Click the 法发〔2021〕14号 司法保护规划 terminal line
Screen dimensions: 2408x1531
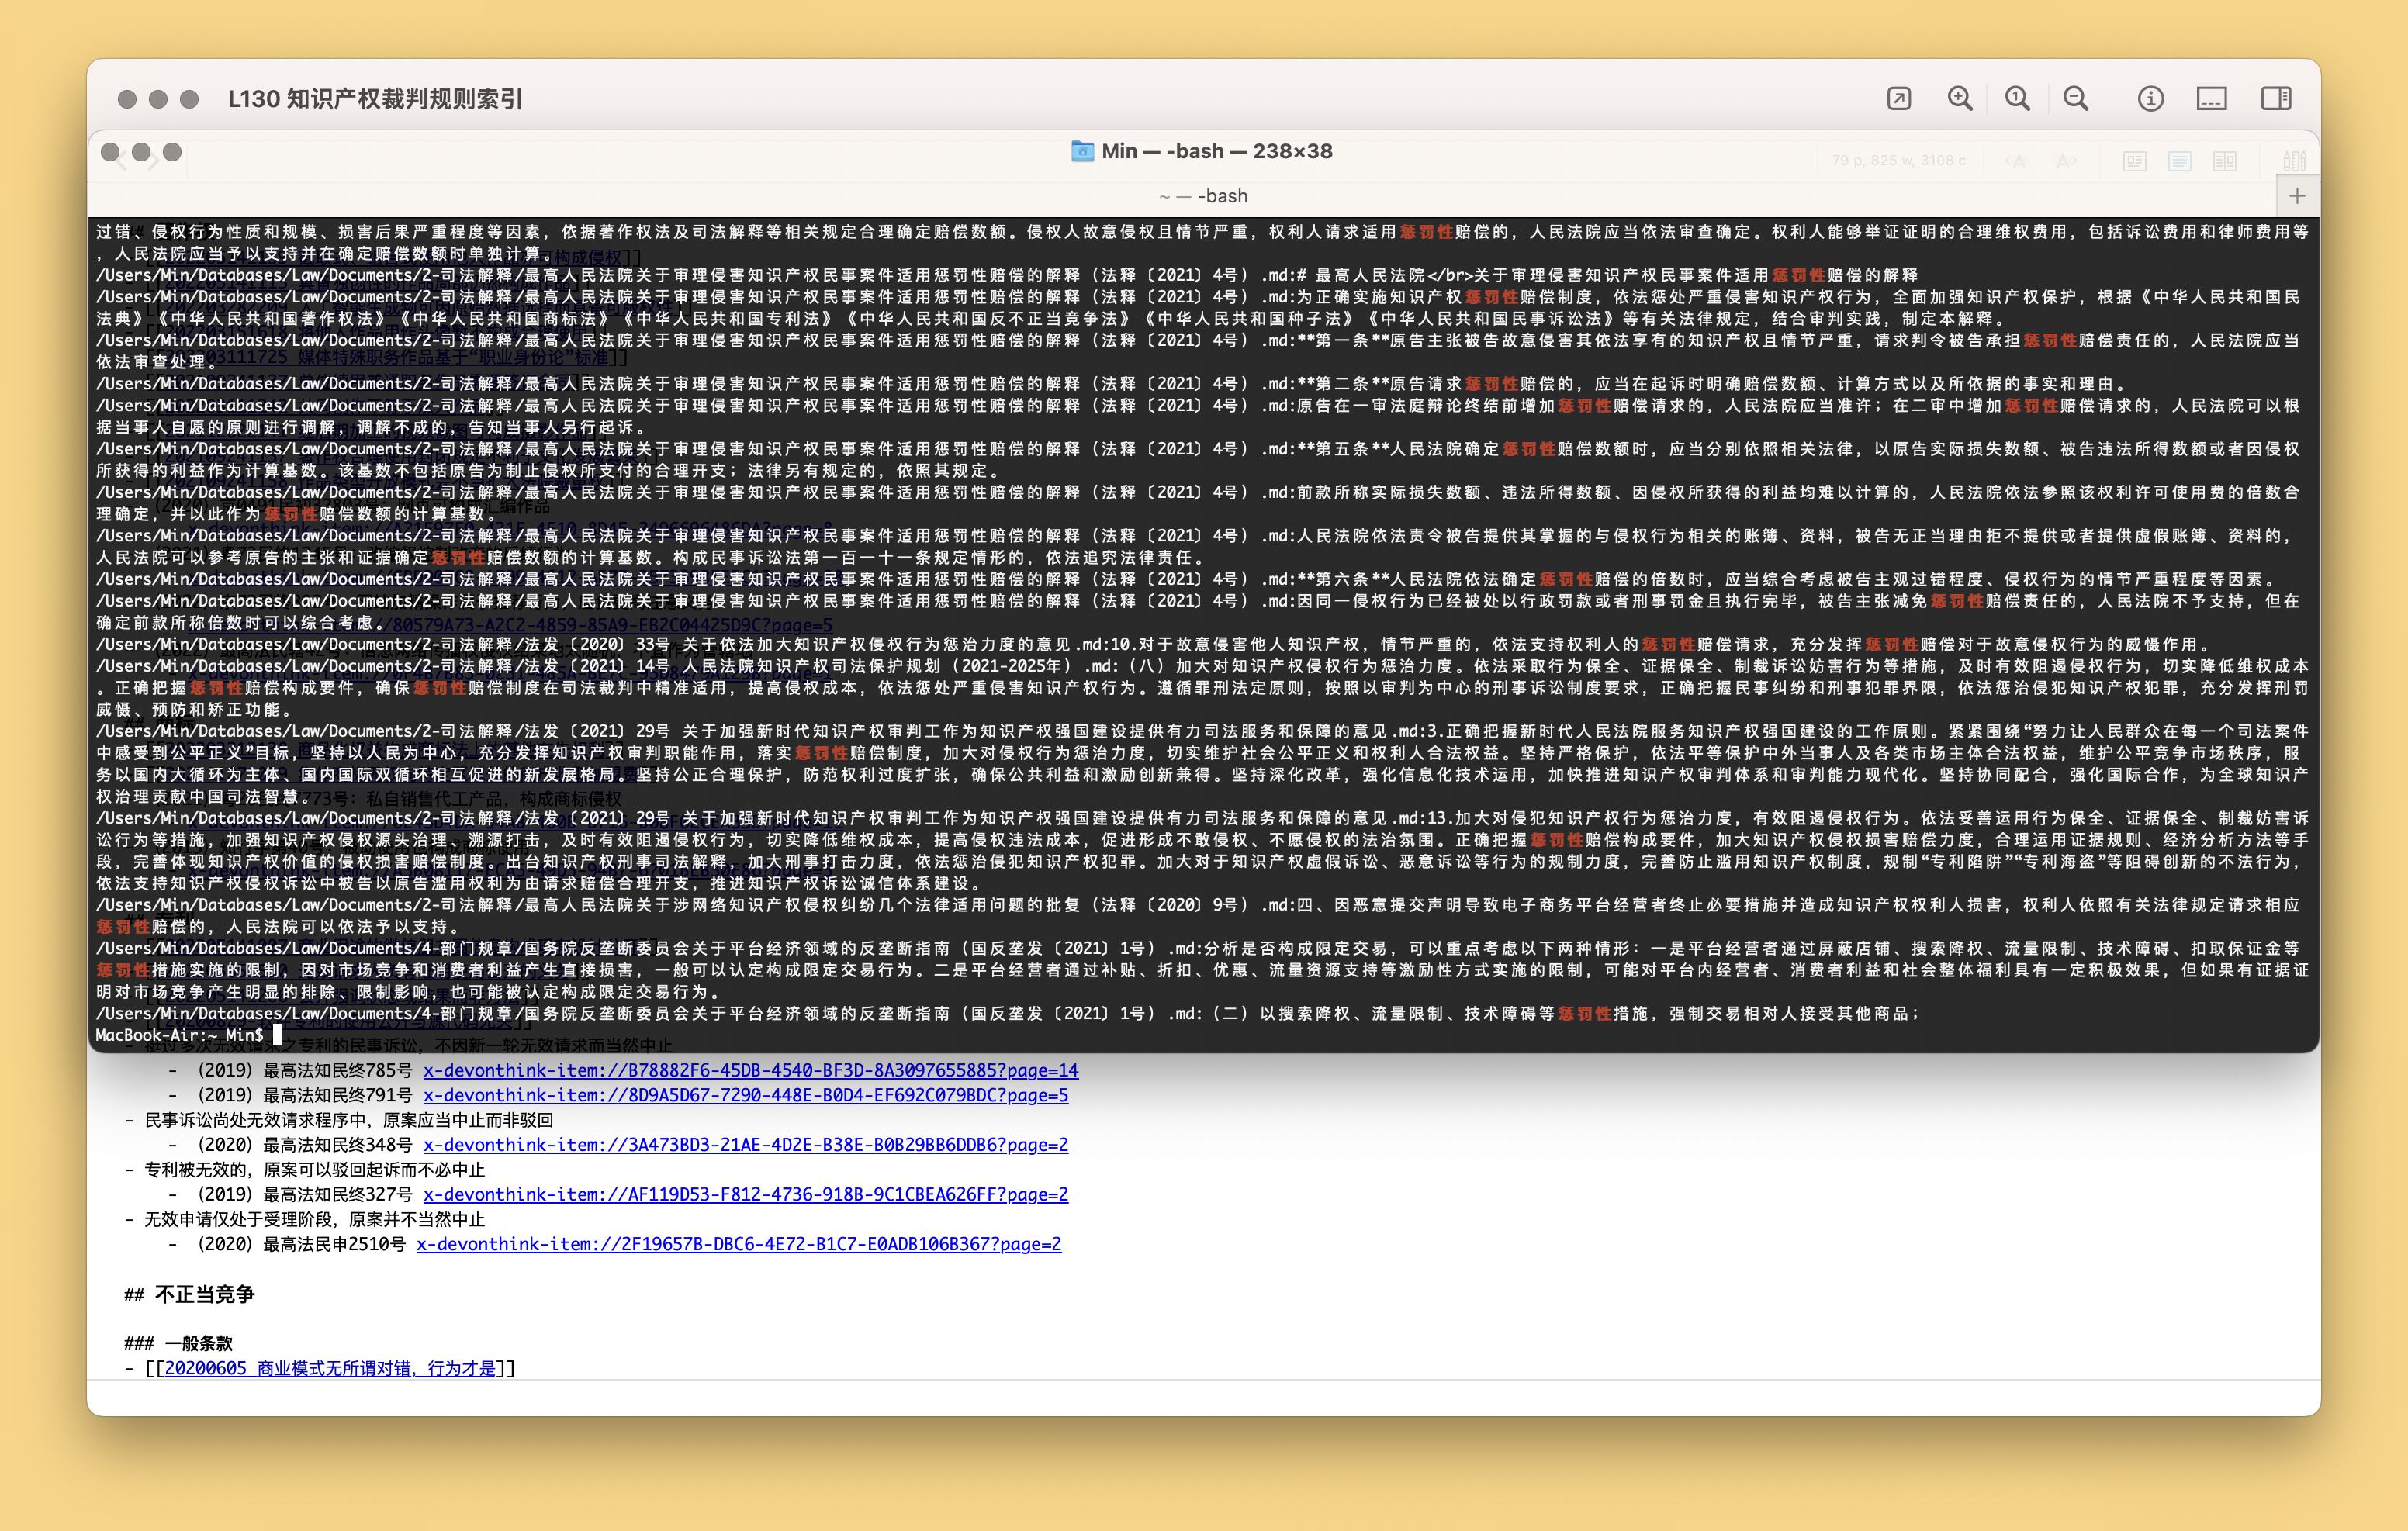point(1203,687)
